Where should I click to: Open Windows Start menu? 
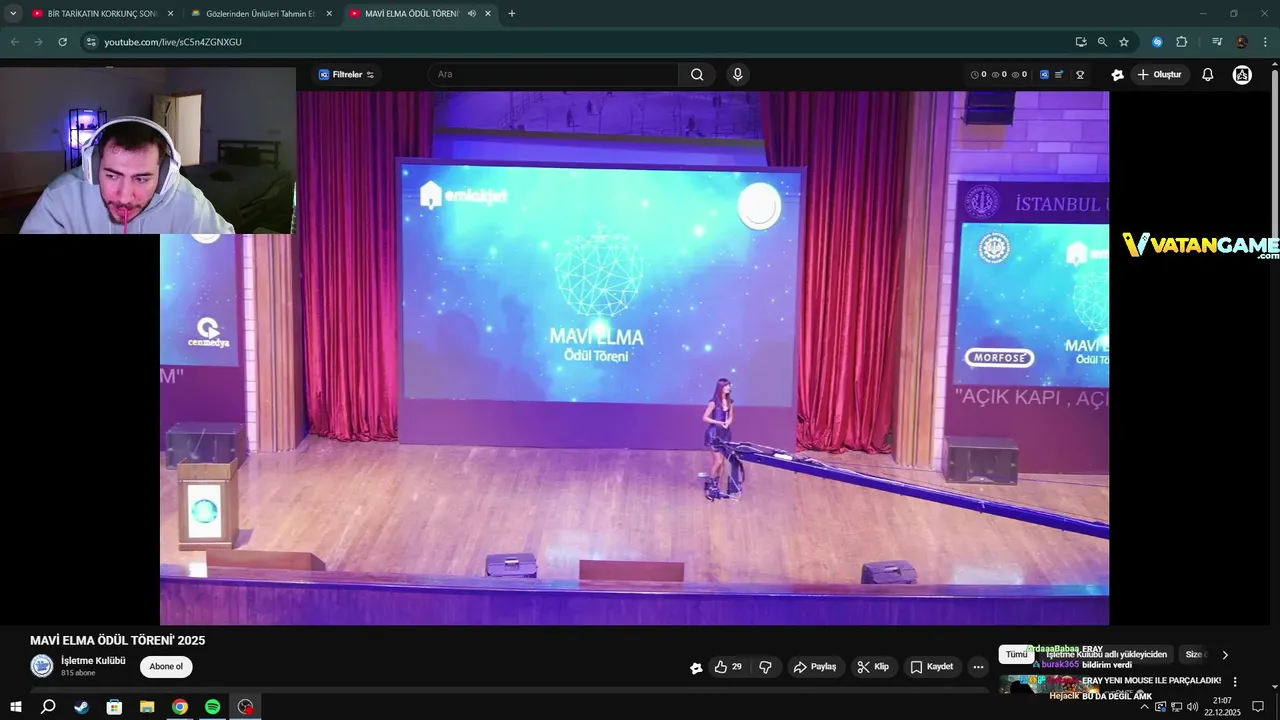[x=16, y=707]
